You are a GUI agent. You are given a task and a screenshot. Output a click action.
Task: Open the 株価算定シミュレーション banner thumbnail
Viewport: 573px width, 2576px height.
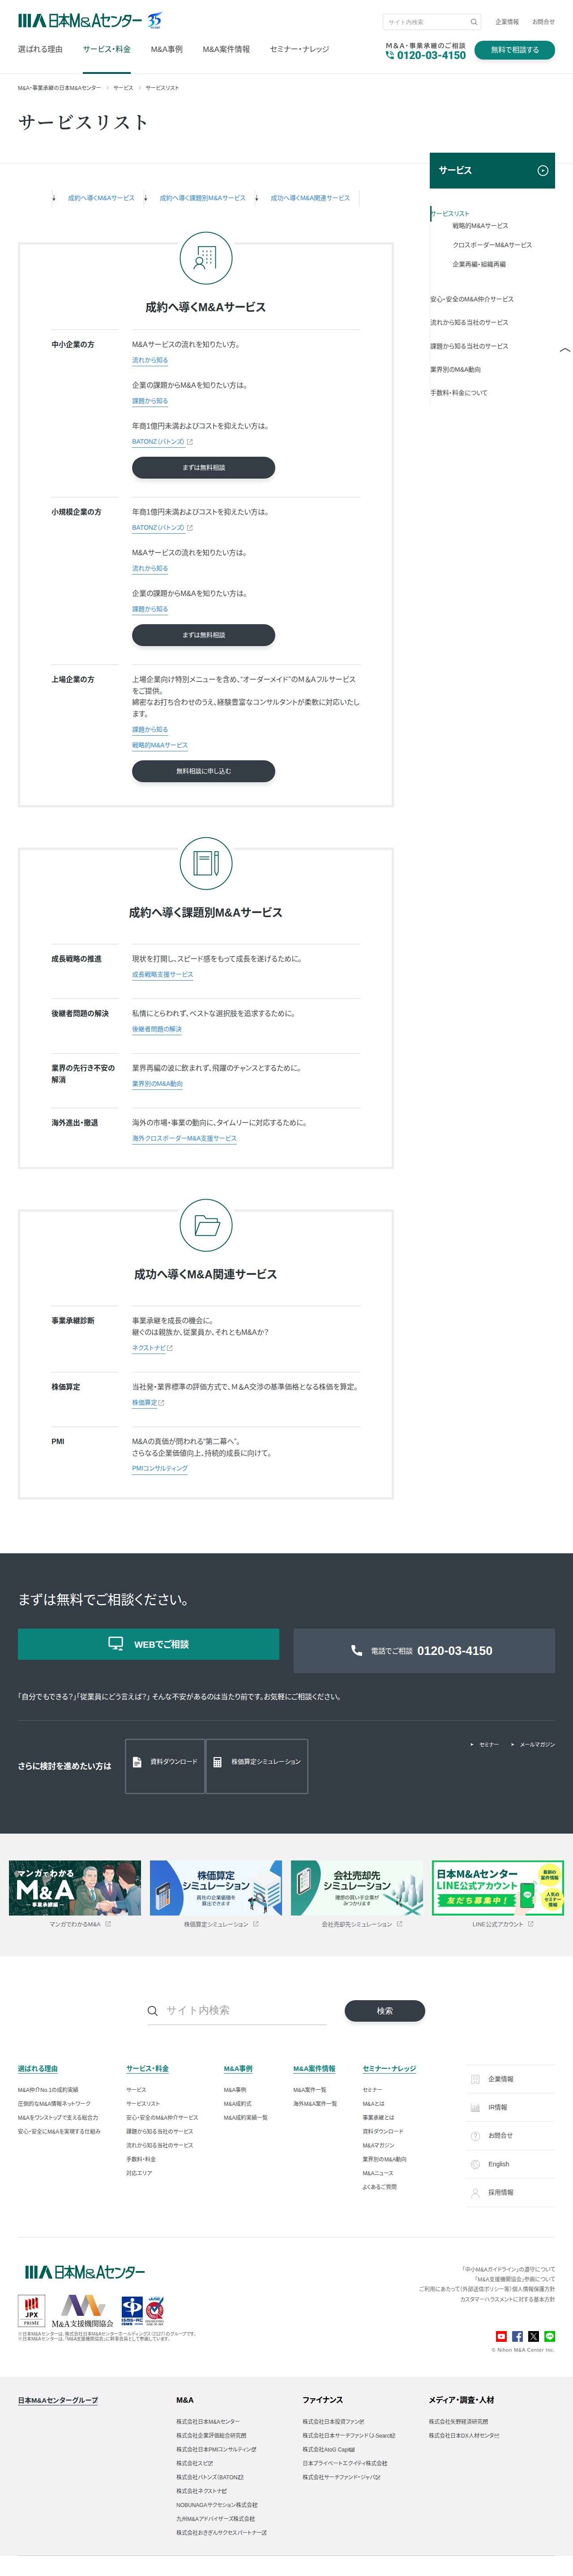pos(216,1888)
